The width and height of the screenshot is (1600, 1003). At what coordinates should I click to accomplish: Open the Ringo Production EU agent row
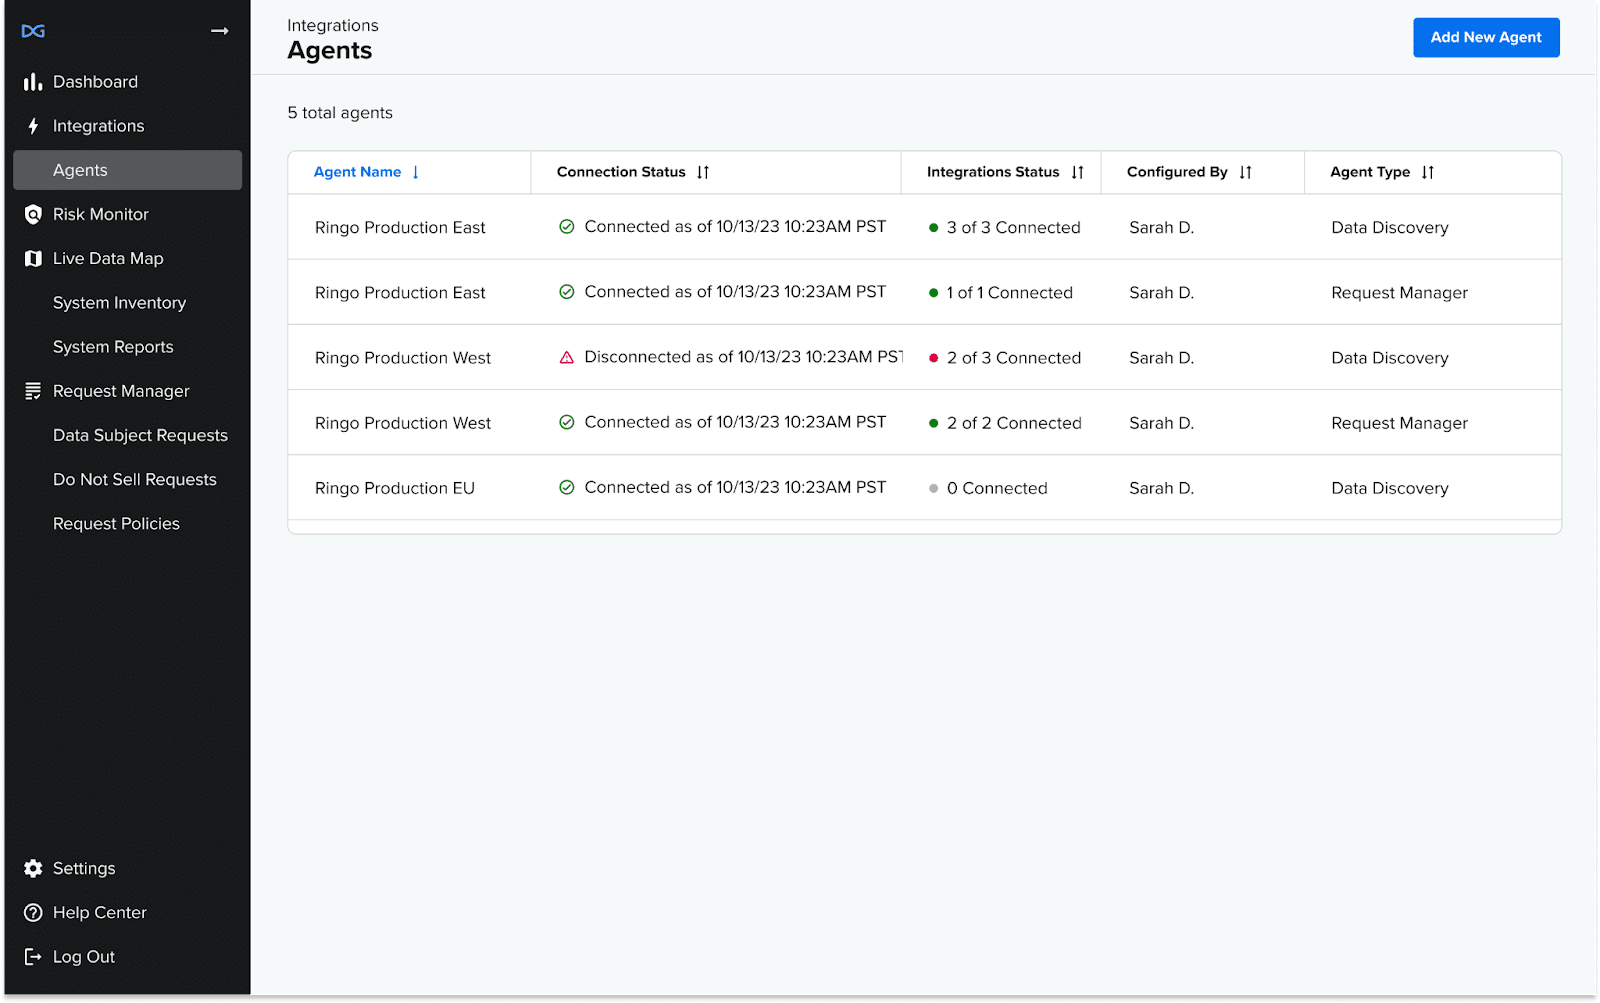tap(395, 488)
